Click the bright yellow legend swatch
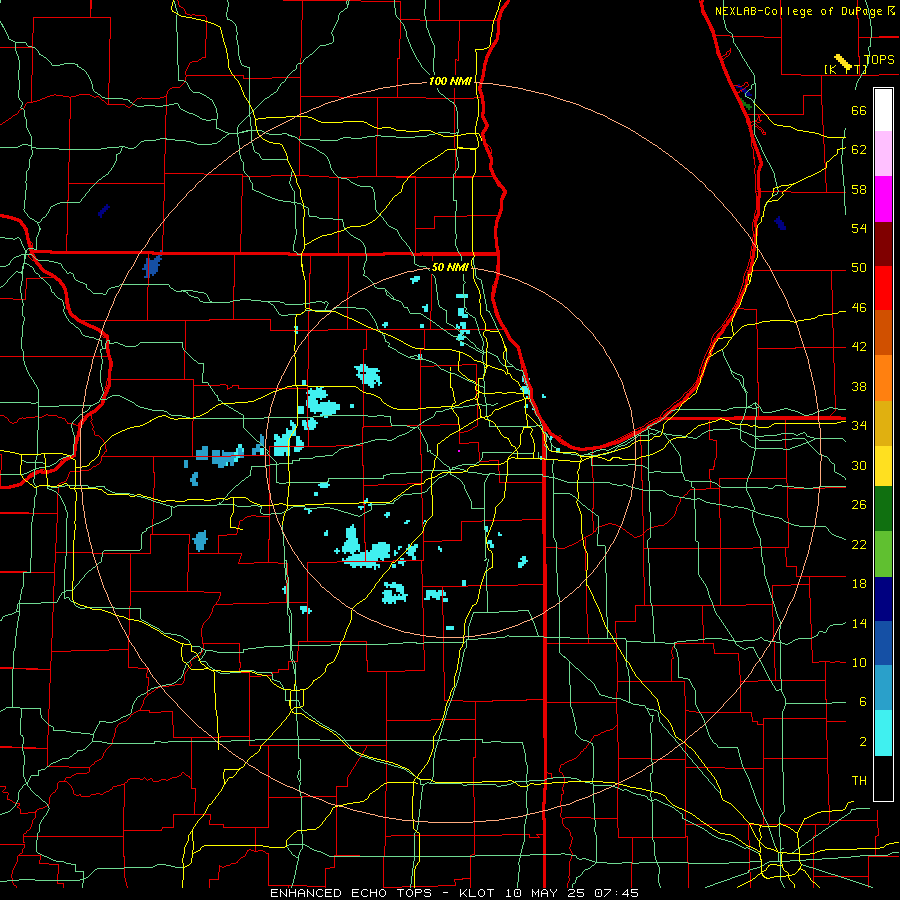Viewport: 900px width, 900px height. 883,465
